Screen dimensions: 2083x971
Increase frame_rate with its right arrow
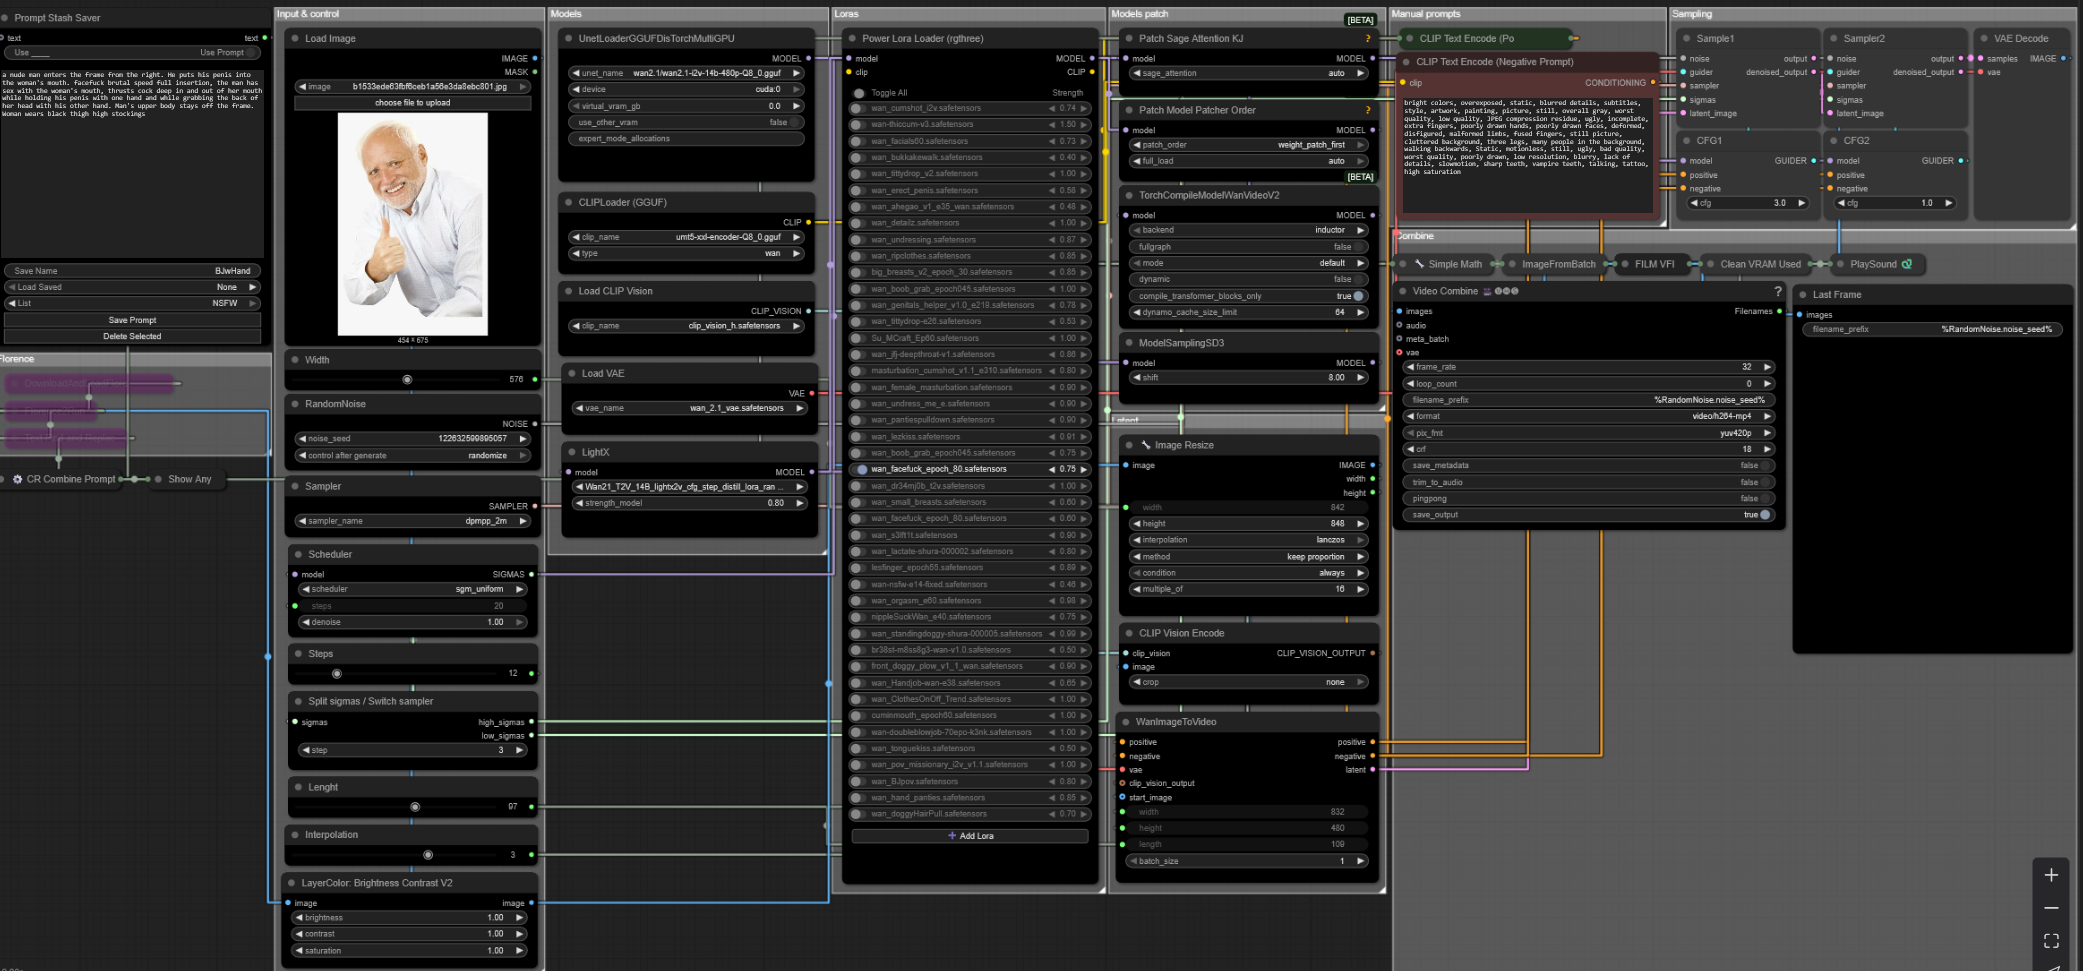click(x=1767, y=367)
